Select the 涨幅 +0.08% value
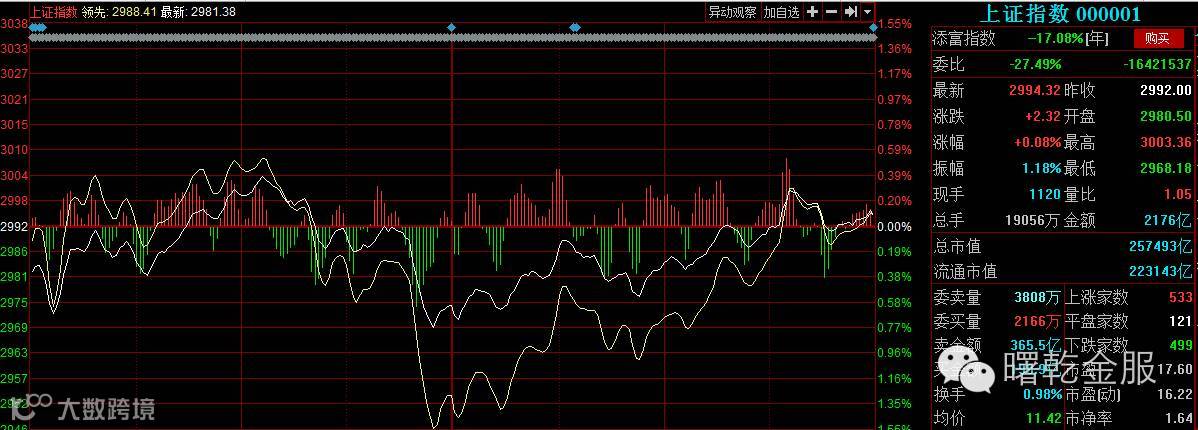Image resolution: width=1198 pixels, height=430 pixels. point(1038,143)
